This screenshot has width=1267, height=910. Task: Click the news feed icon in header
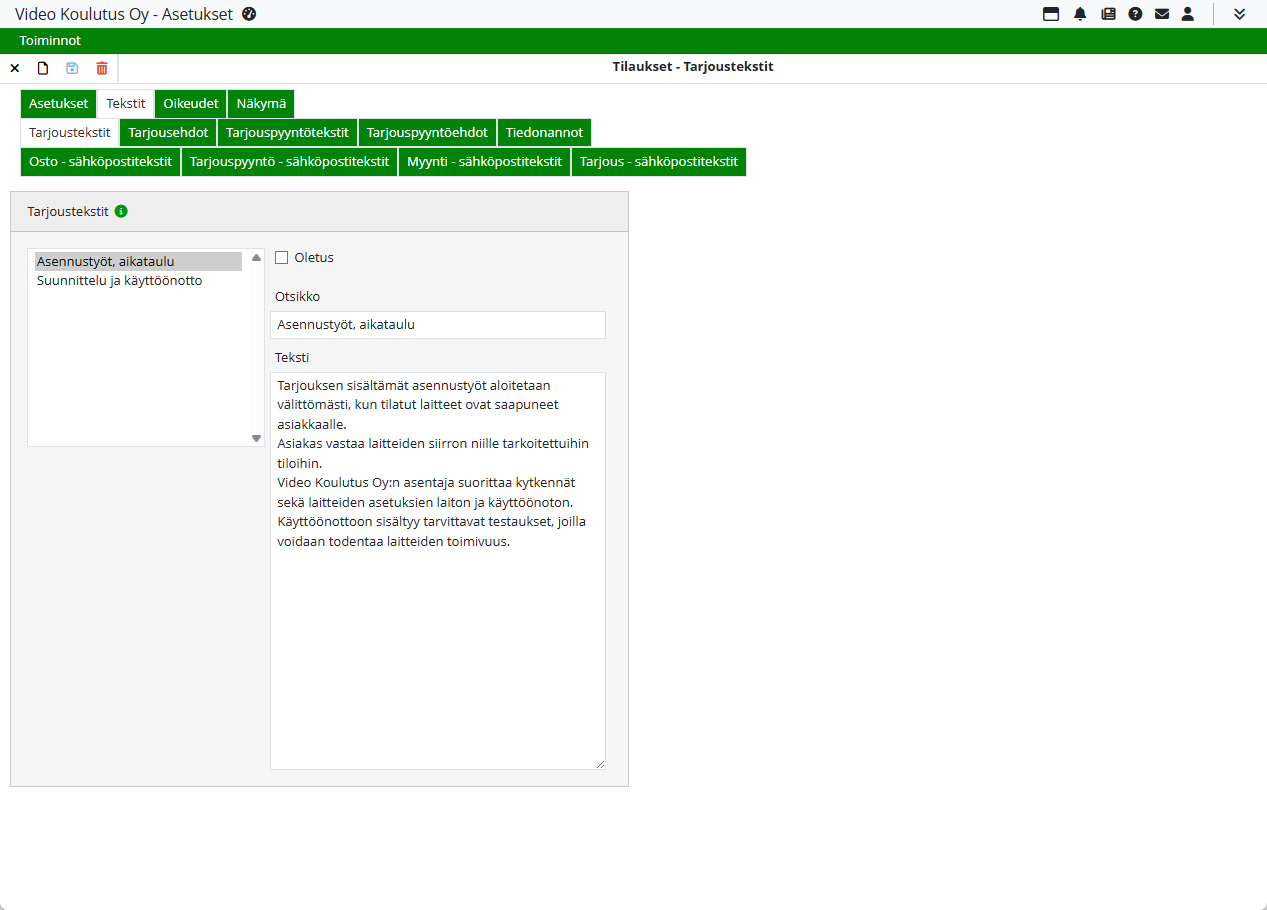click(1108, 14)
